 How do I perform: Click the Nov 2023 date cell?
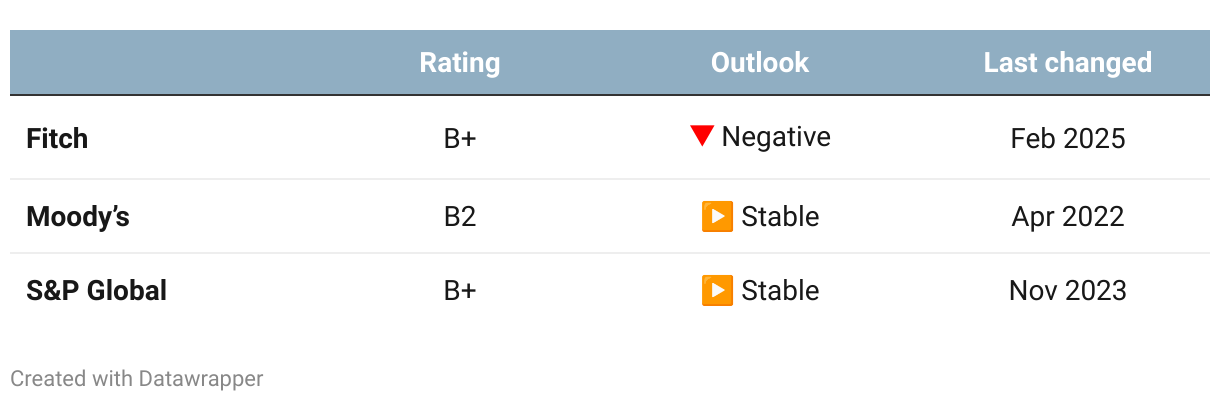pos(1068,291)
